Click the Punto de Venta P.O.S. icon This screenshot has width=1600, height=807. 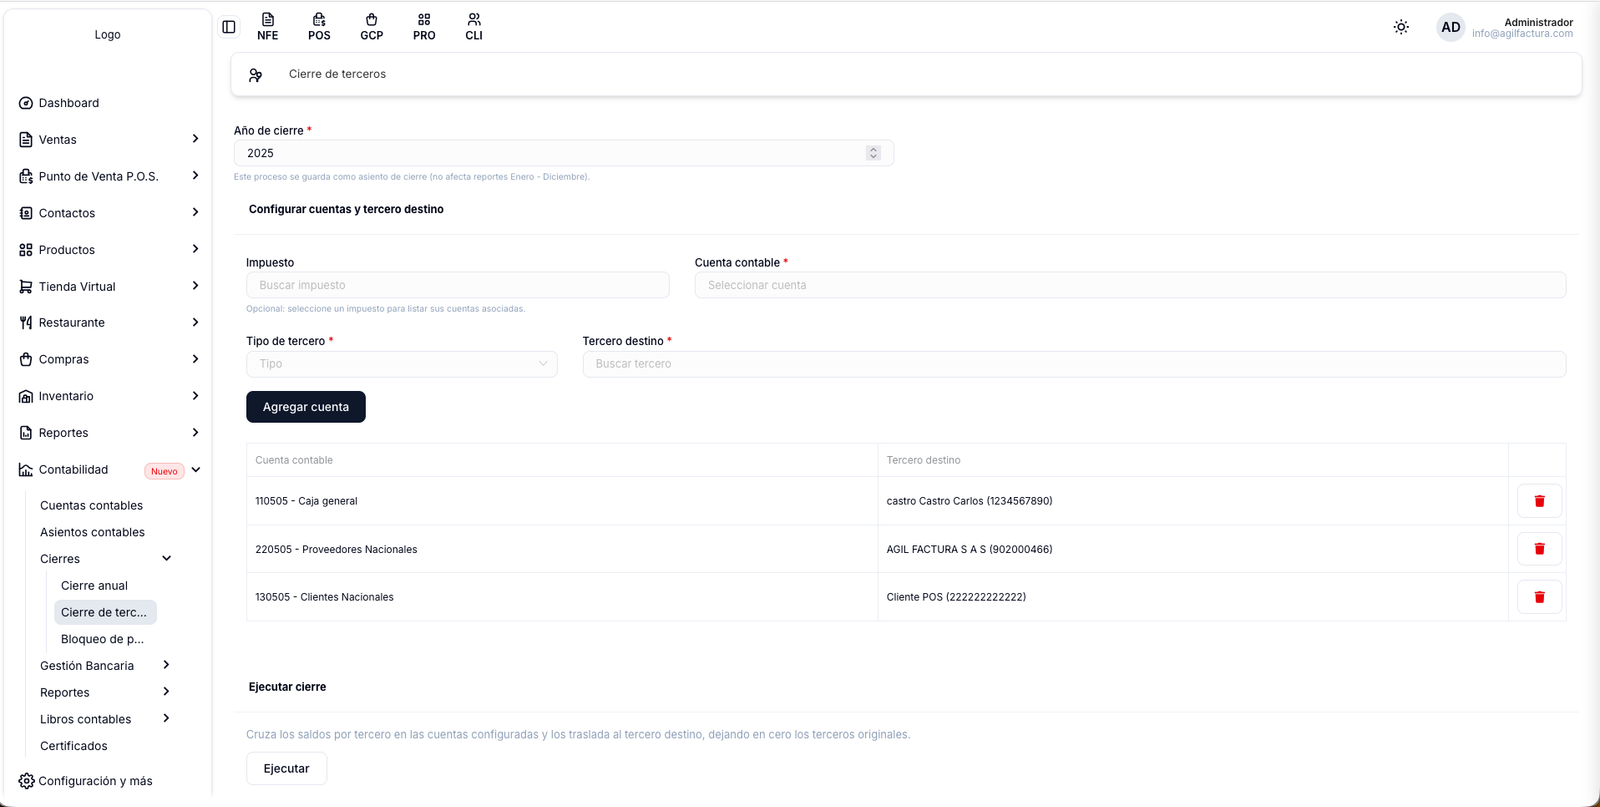click(26, 176)
